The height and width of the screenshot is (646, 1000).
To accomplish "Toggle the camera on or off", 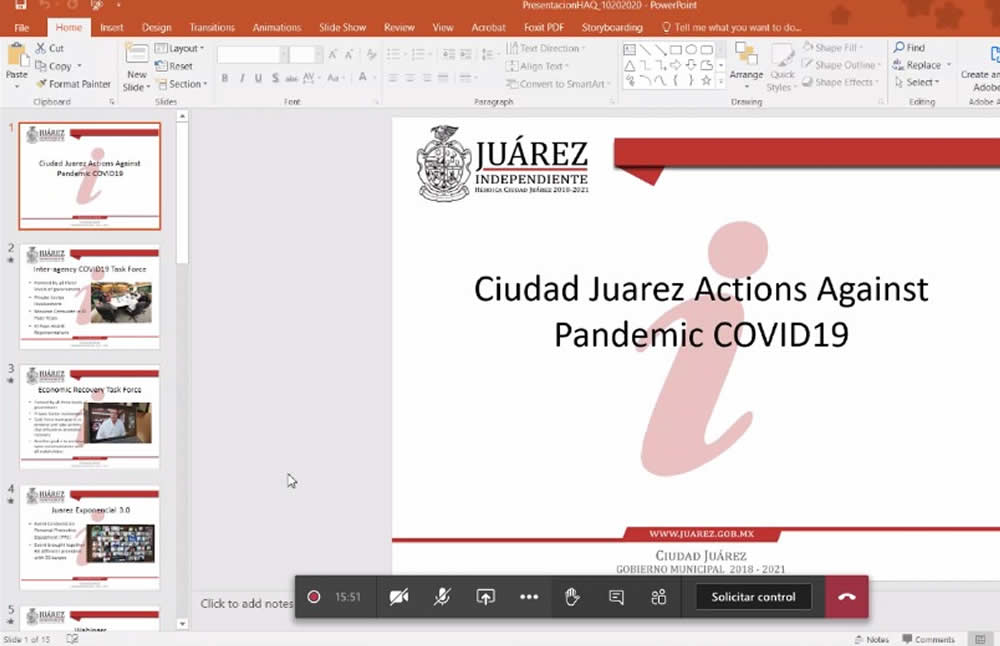I will 399,597.
